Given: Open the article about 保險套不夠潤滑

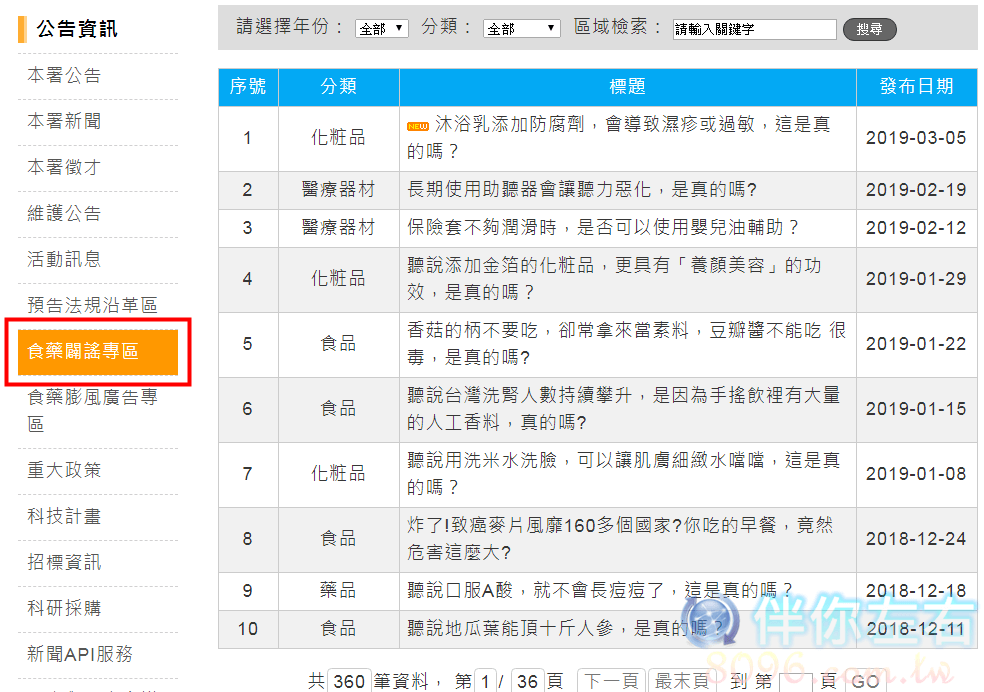Looking at the screenshot, I should click(602, 227).
